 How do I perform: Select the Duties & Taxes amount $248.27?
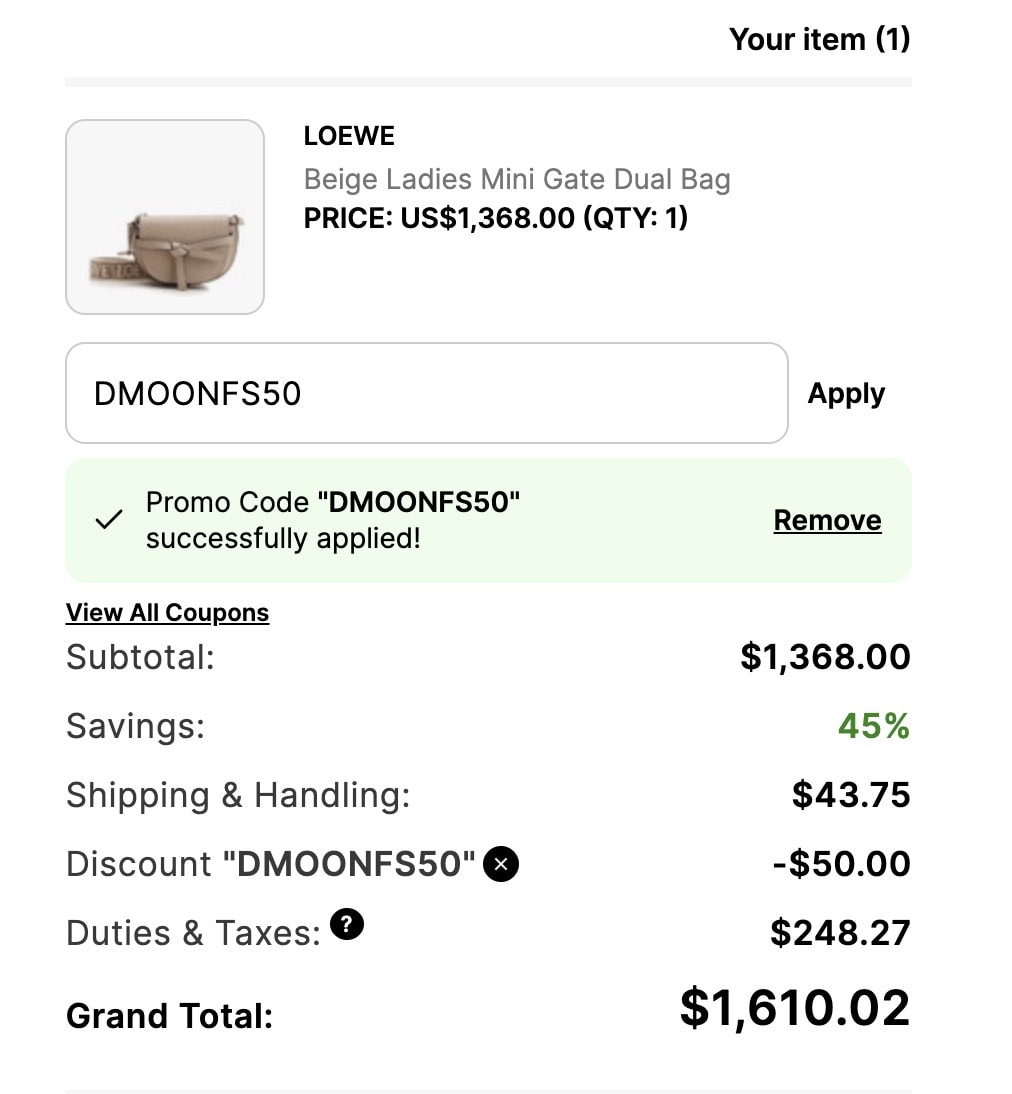pyautogui.click(x=840, y=933)
